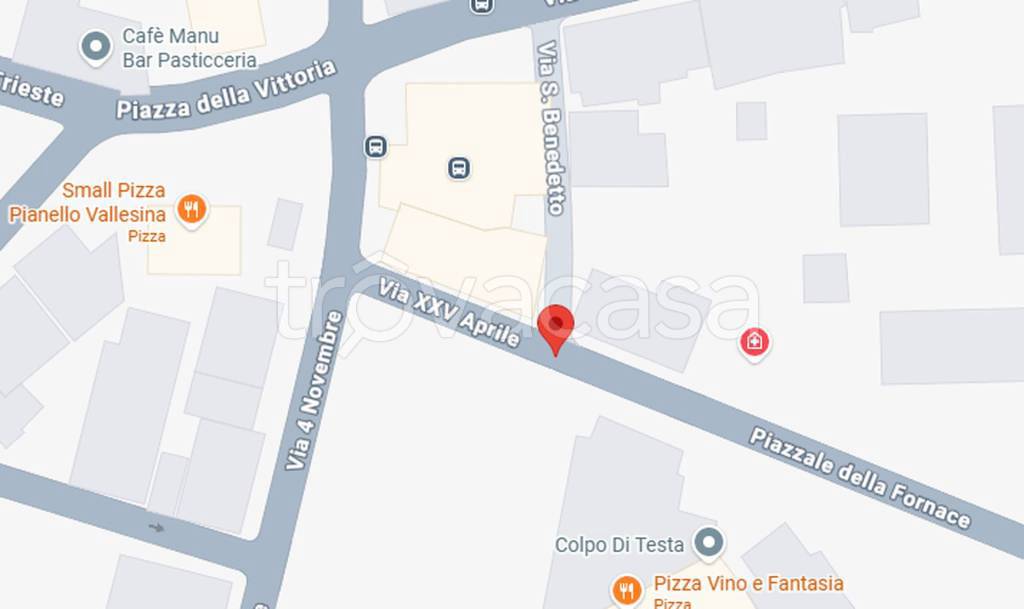Select the Café Manu place marker icon
1024x609 pixels.
pos(96,48)
